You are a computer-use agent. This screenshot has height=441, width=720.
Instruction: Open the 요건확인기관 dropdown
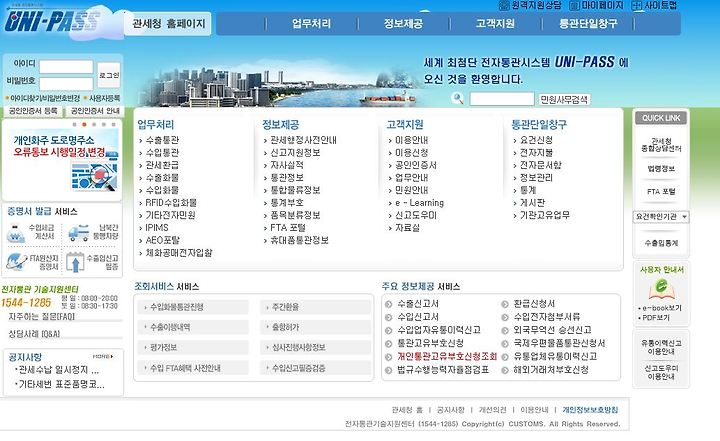pos(661,216)
